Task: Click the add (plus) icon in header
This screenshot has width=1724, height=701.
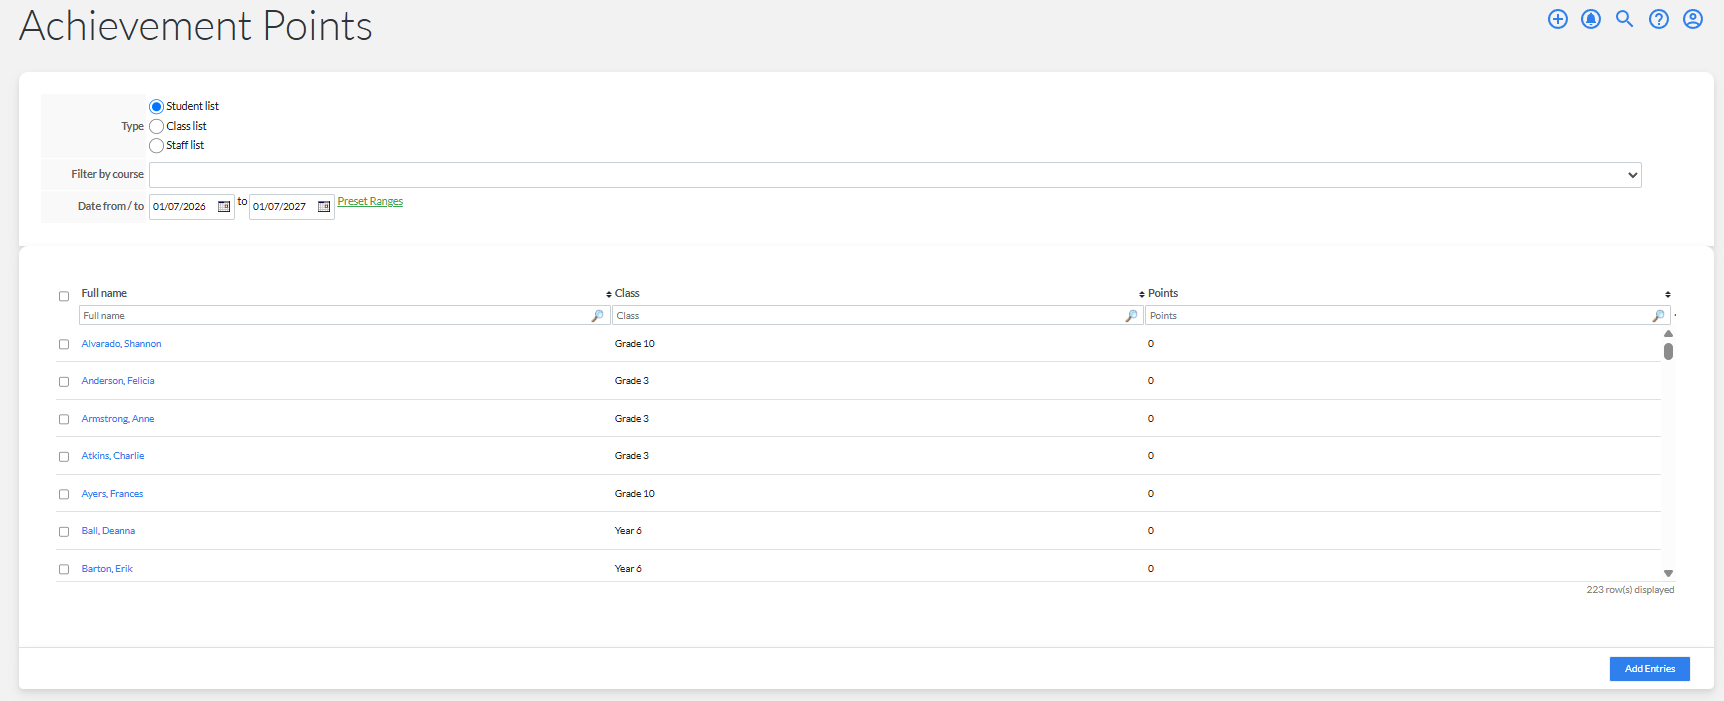Action: 1557,19
